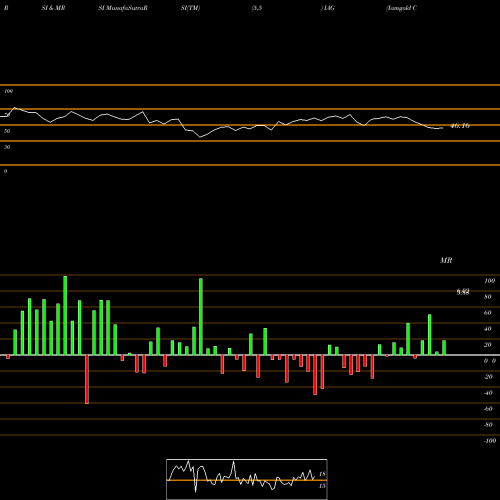Click the '(5,5' parameter text in the header

[257, 8]
